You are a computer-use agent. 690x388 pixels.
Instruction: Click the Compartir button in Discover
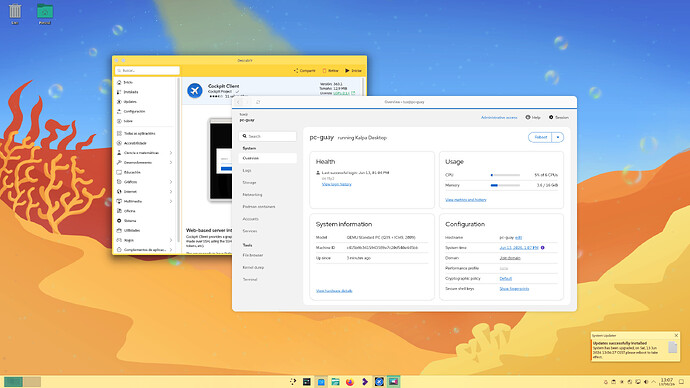point(305,70)
